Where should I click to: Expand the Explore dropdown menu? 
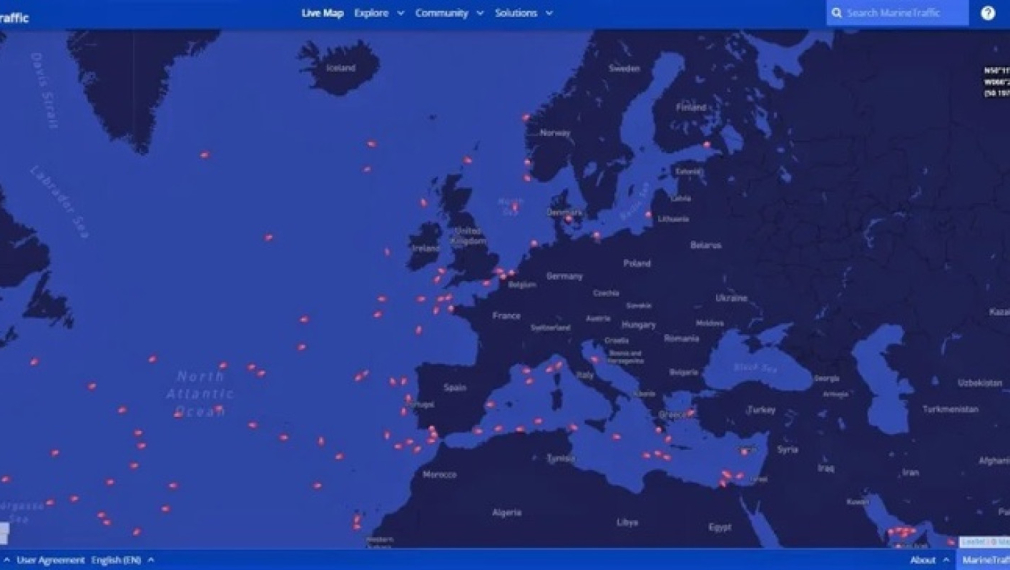point(379,13)
